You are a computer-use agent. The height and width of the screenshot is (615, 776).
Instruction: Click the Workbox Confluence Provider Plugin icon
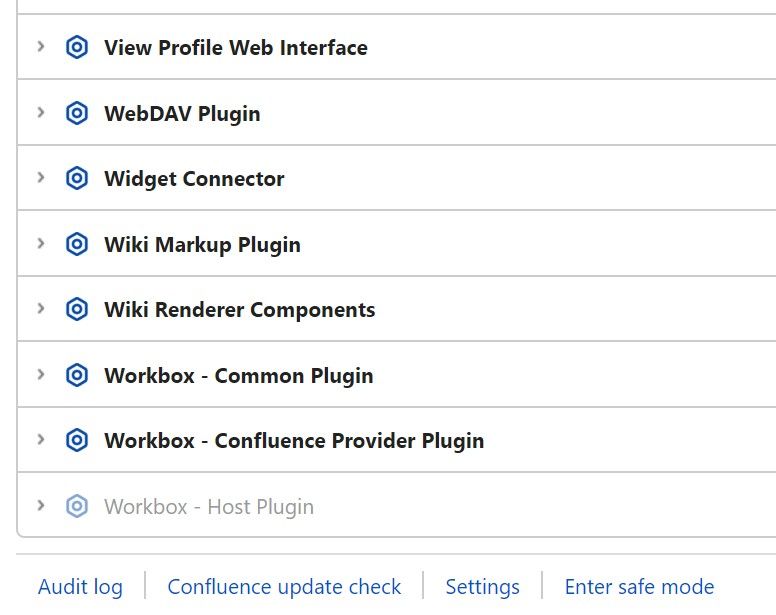coord(77,440)
